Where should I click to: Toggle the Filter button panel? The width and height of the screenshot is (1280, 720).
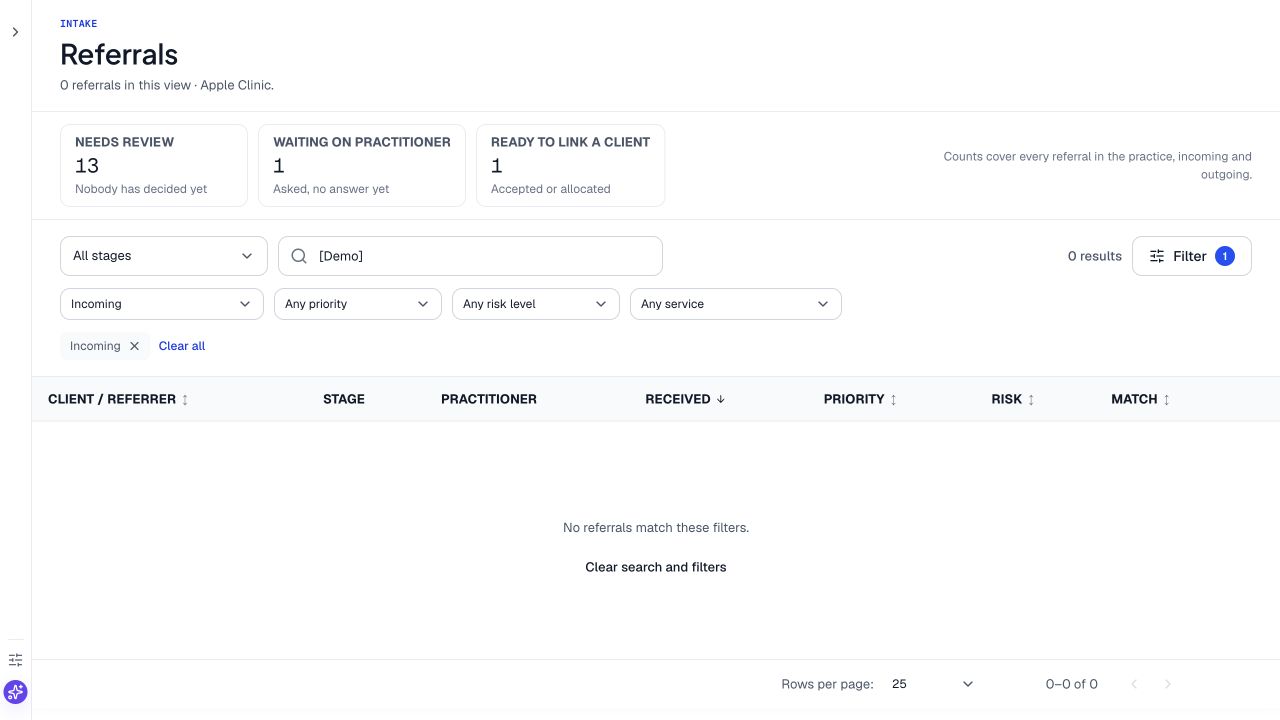click(x=1192, y=256)
